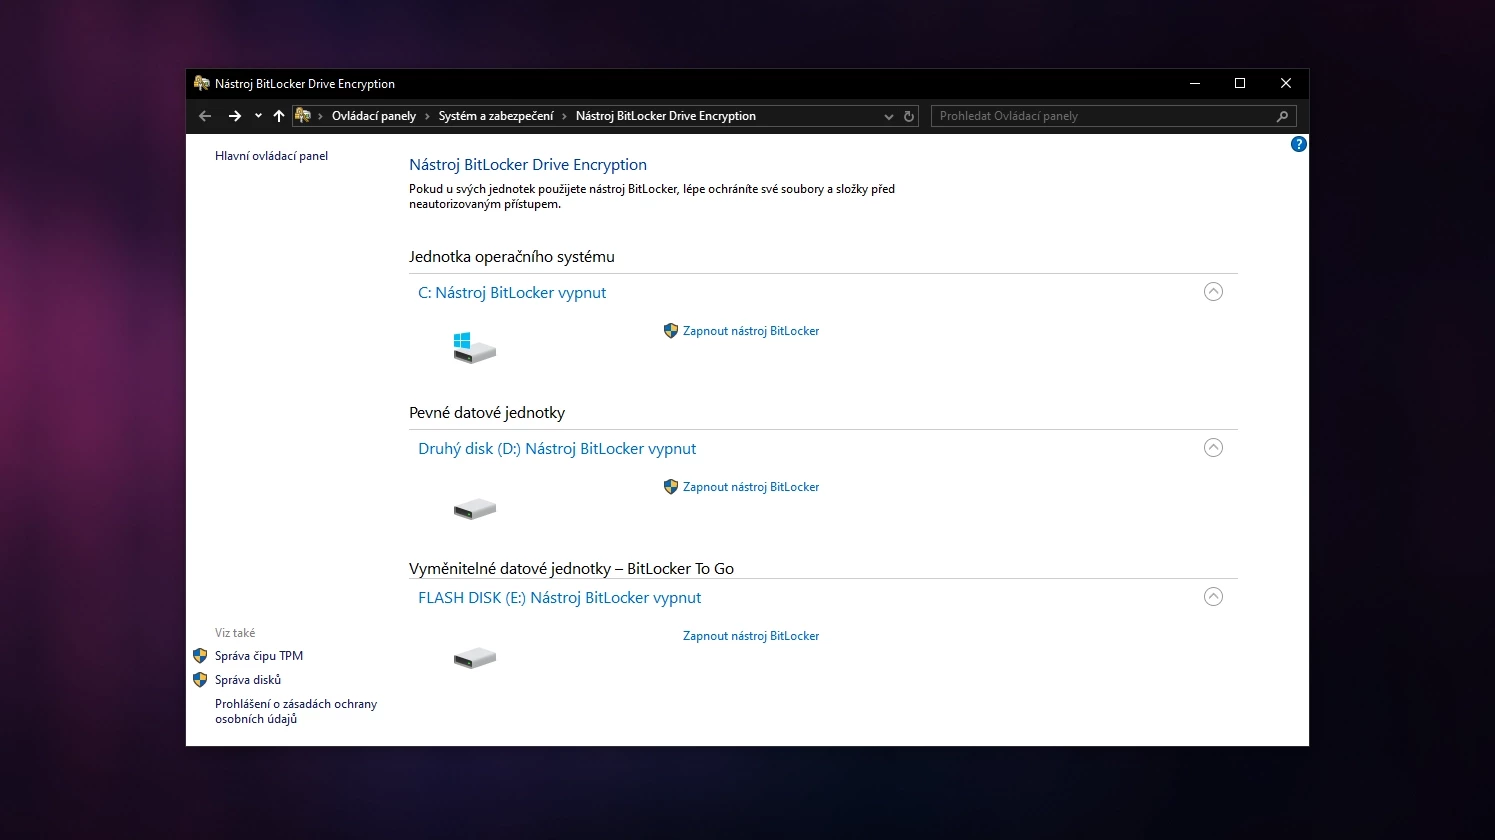Click the shield icon beside D: Zapnout
Screen dimensions: 1495x840
tap(671, 487)
